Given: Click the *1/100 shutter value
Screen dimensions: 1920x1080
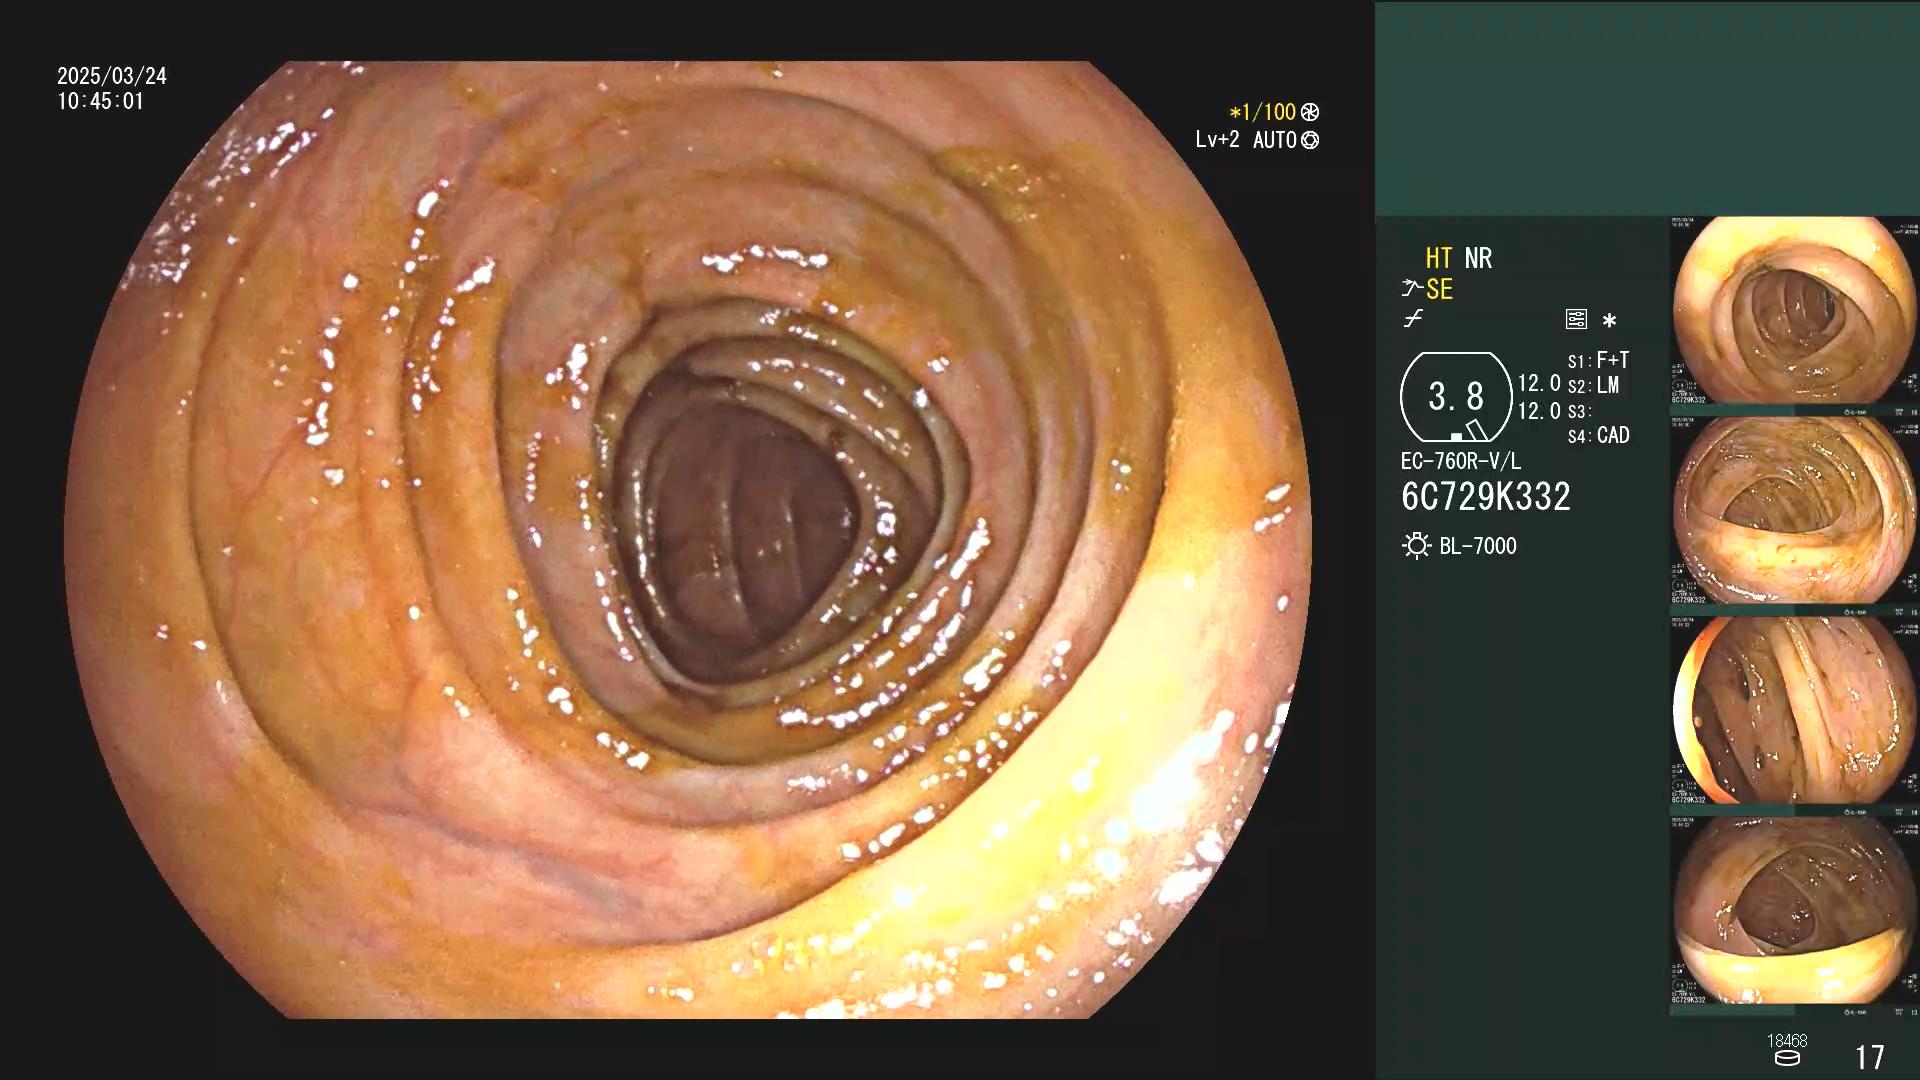Looking at the screenshot, I should click(x=1262, y=112).
